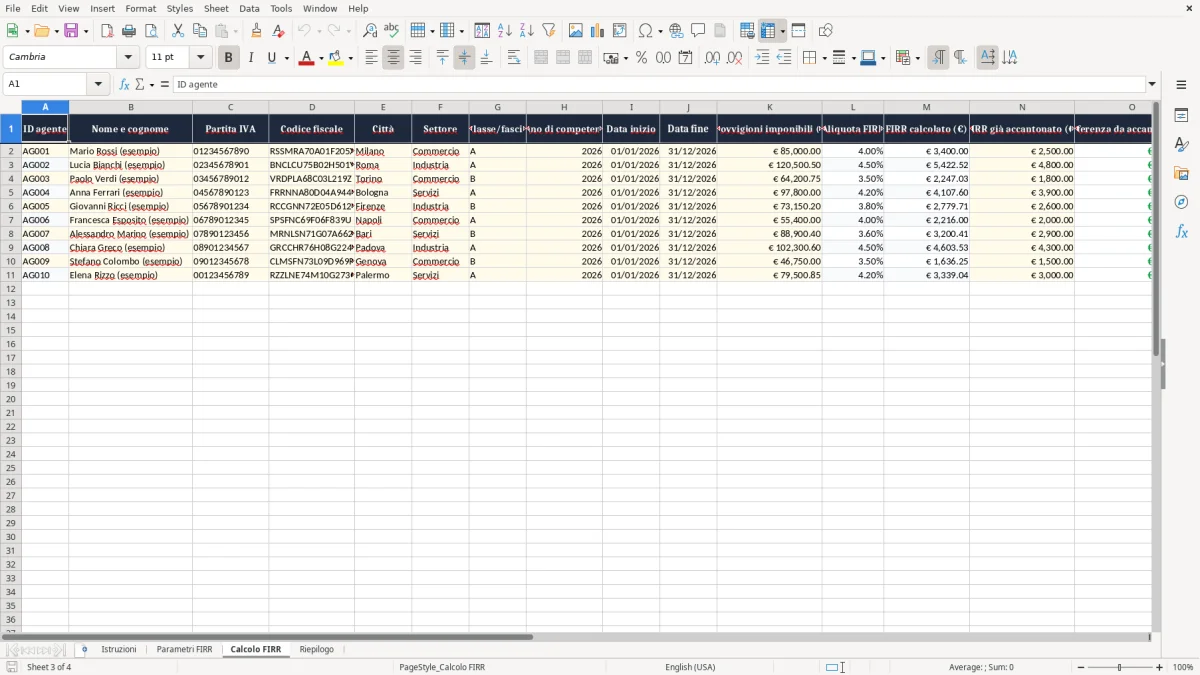Click the formula input line

click(659, 84)
